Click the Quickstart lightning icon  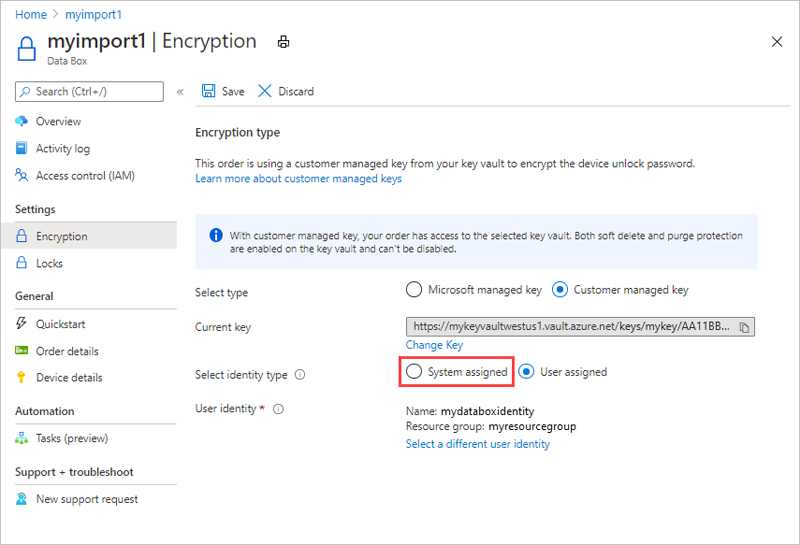click(22, 324)
